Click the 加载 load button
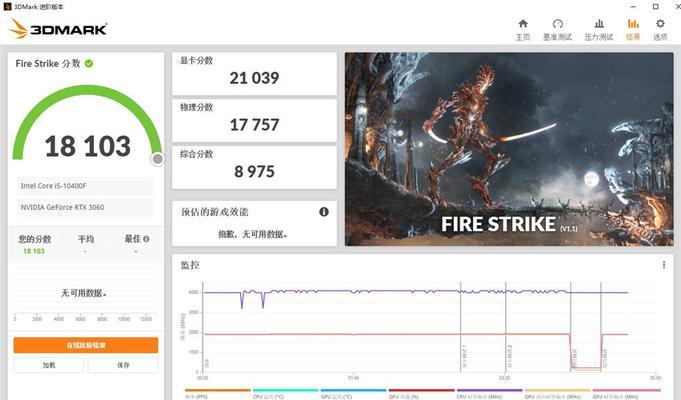681x400 pixels. (x=49, y=365)
